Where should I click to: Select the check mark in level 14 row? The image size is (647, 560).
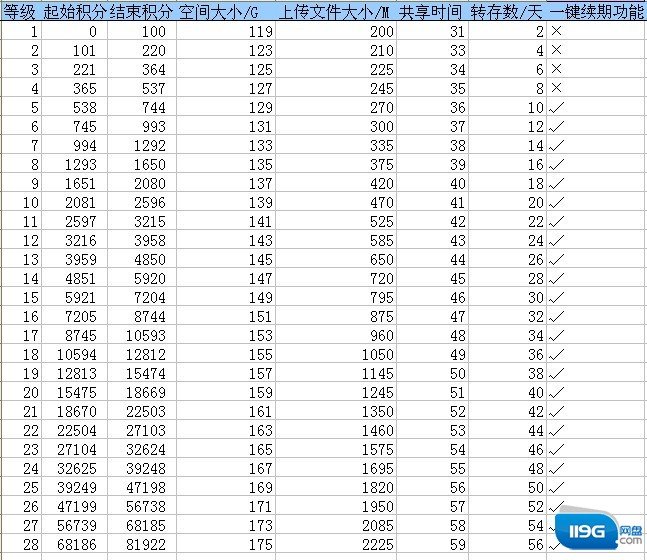pos(557,279)
